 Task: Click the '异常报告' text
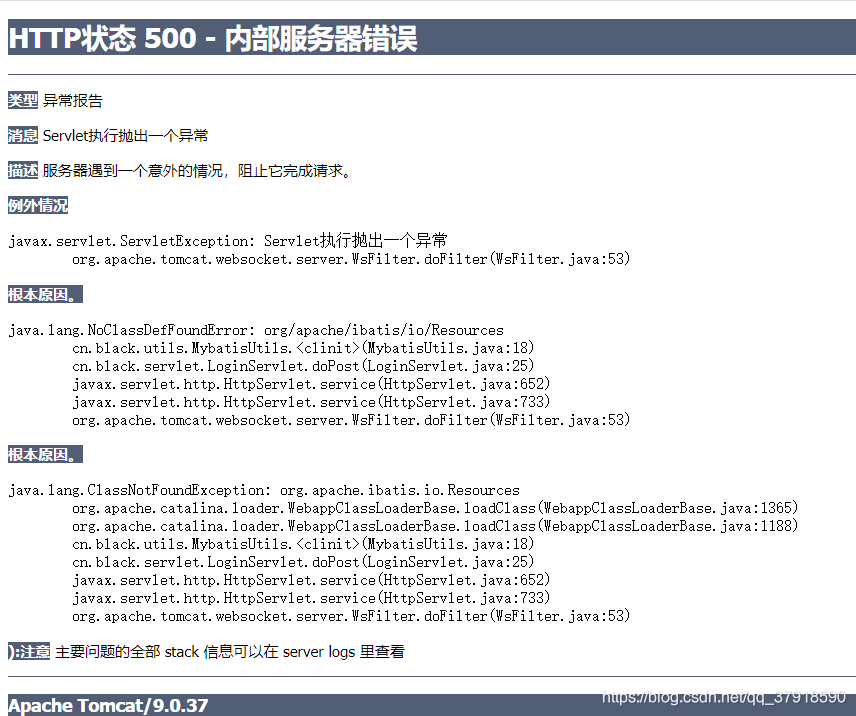73,100
